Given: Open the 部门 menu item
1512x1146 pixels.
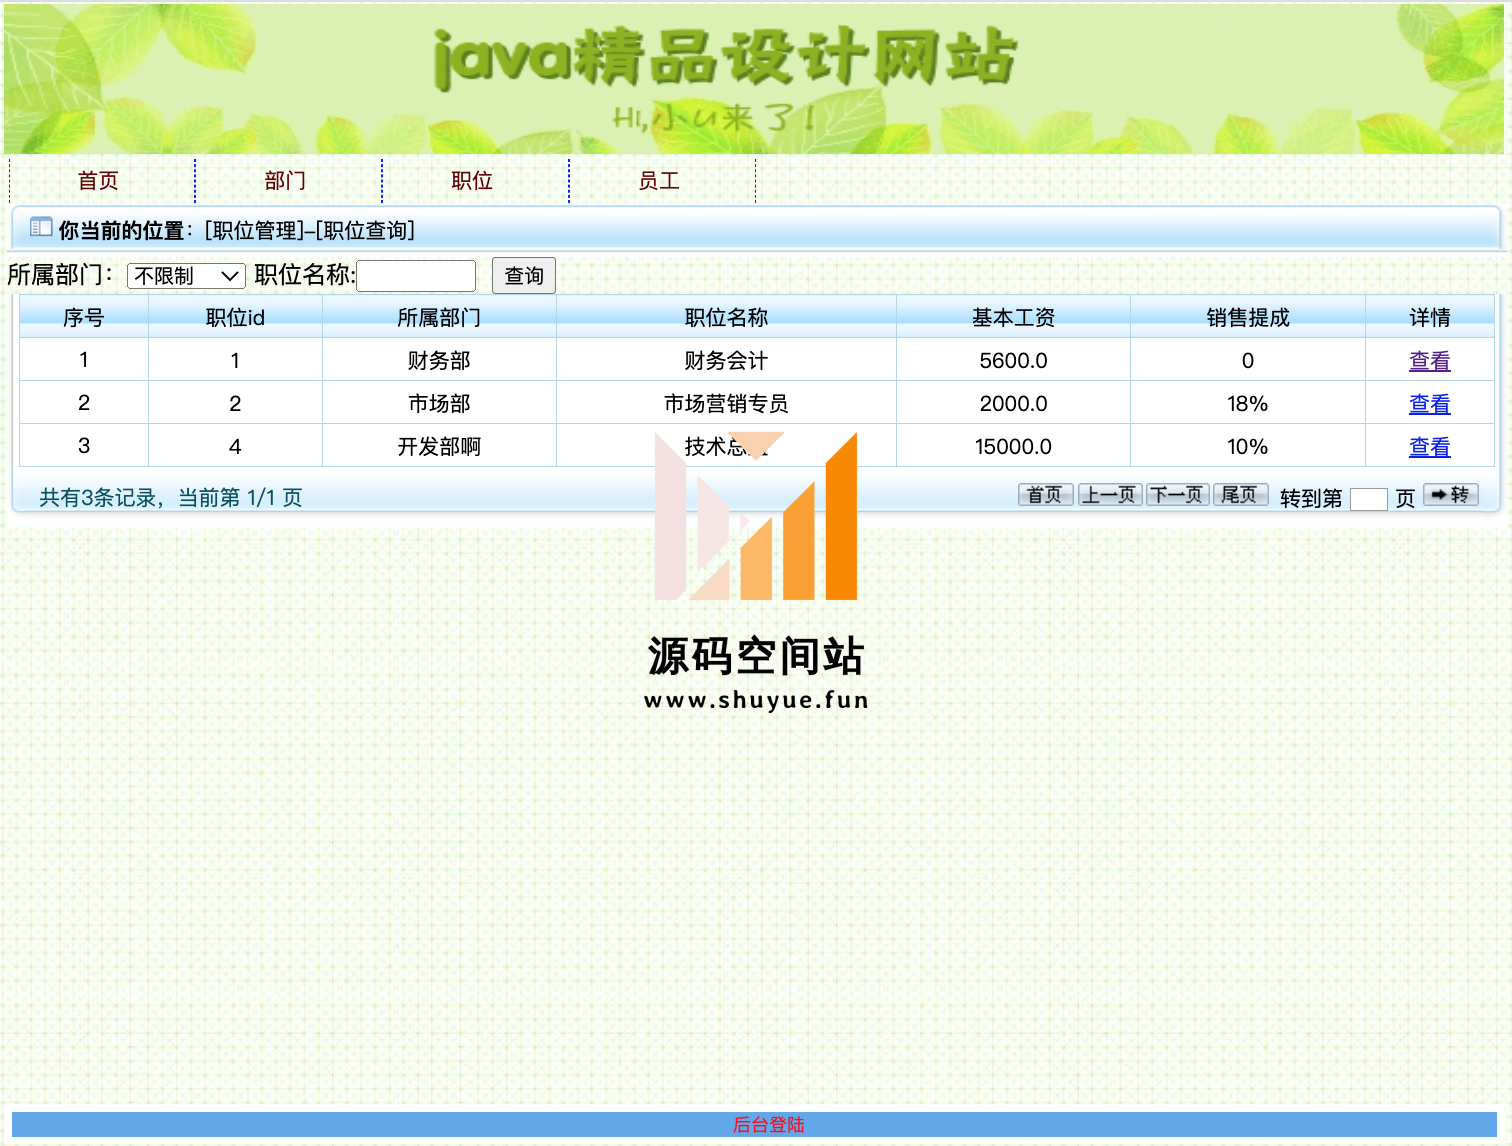Looking at the screenshot, I should click(x=285, y=181).
